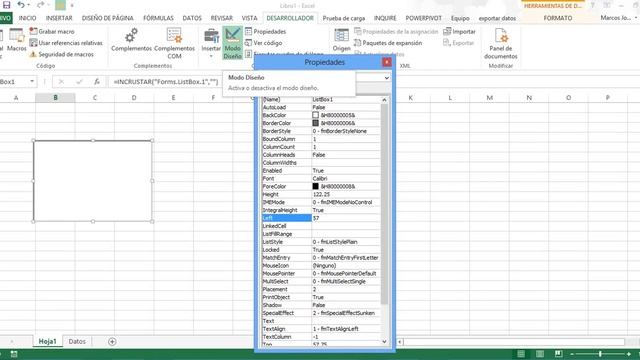Click Importar XML button
Screen dimensions: 640x360
pyautogui.click(x=460, y=31)
